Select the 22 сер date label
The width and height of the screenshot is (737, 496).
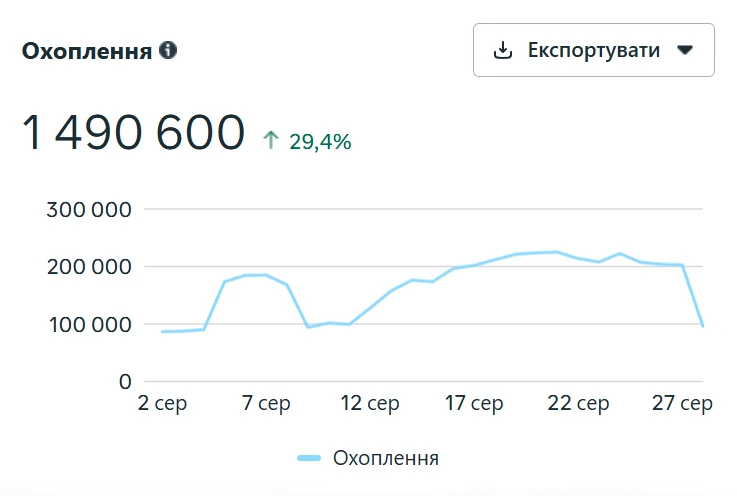point(578,403)
